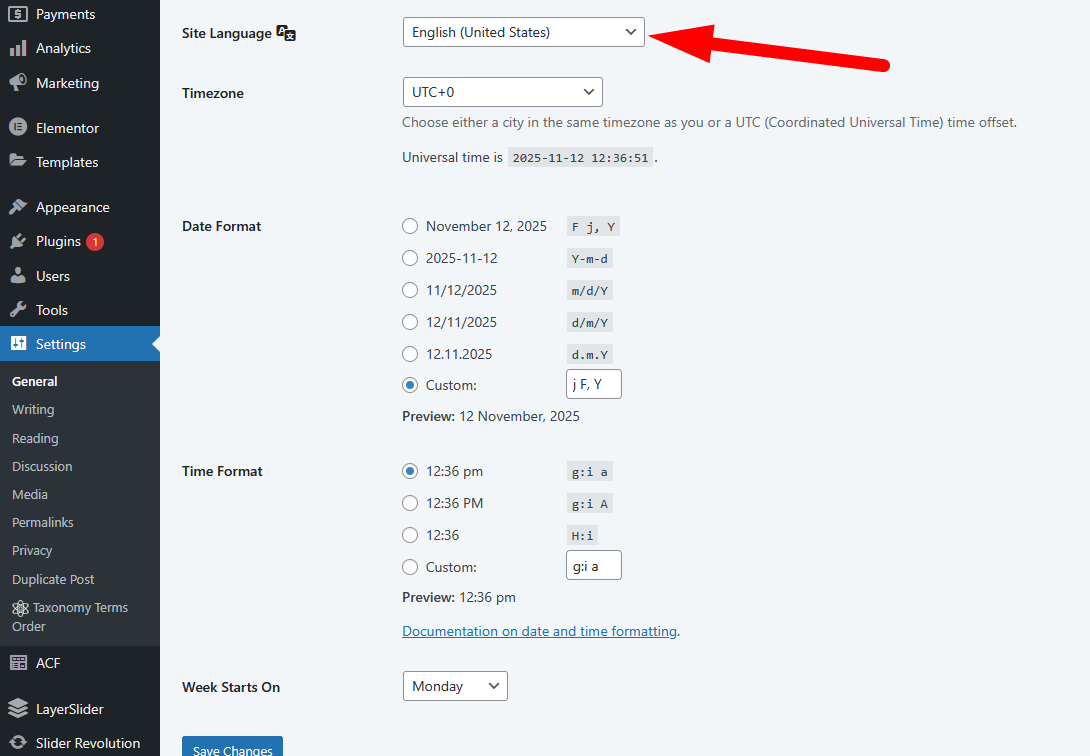This screenshot has height=756, width=1090.
Task: Click the LayerSlider stacked layers icon
Action: point(18,709)
